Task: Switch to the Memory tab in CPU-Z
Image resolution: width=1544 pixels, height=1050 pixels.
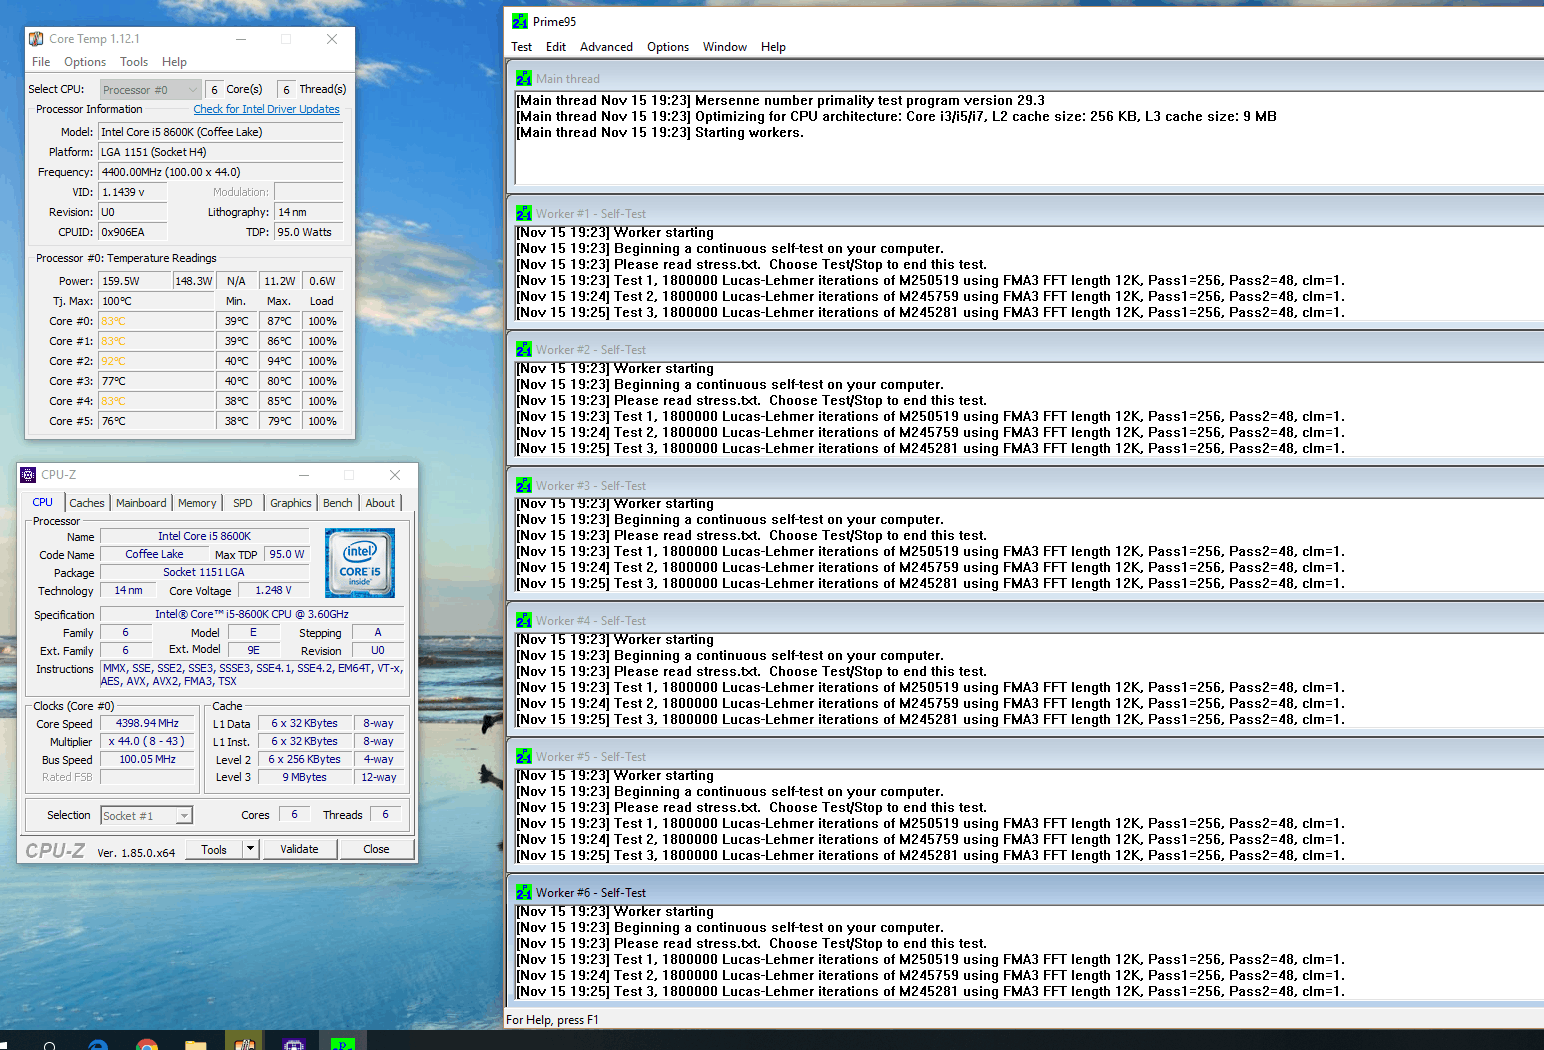Action: coord(197,503)
